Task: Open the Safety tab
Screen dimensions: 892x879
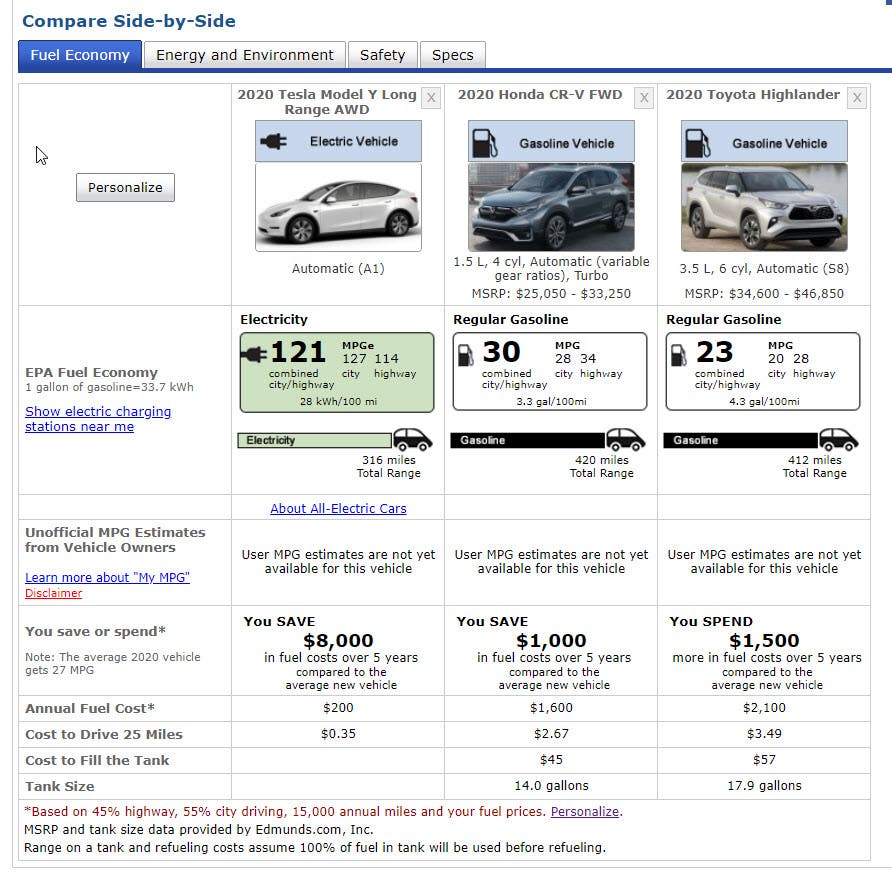Action: [383, 55]
